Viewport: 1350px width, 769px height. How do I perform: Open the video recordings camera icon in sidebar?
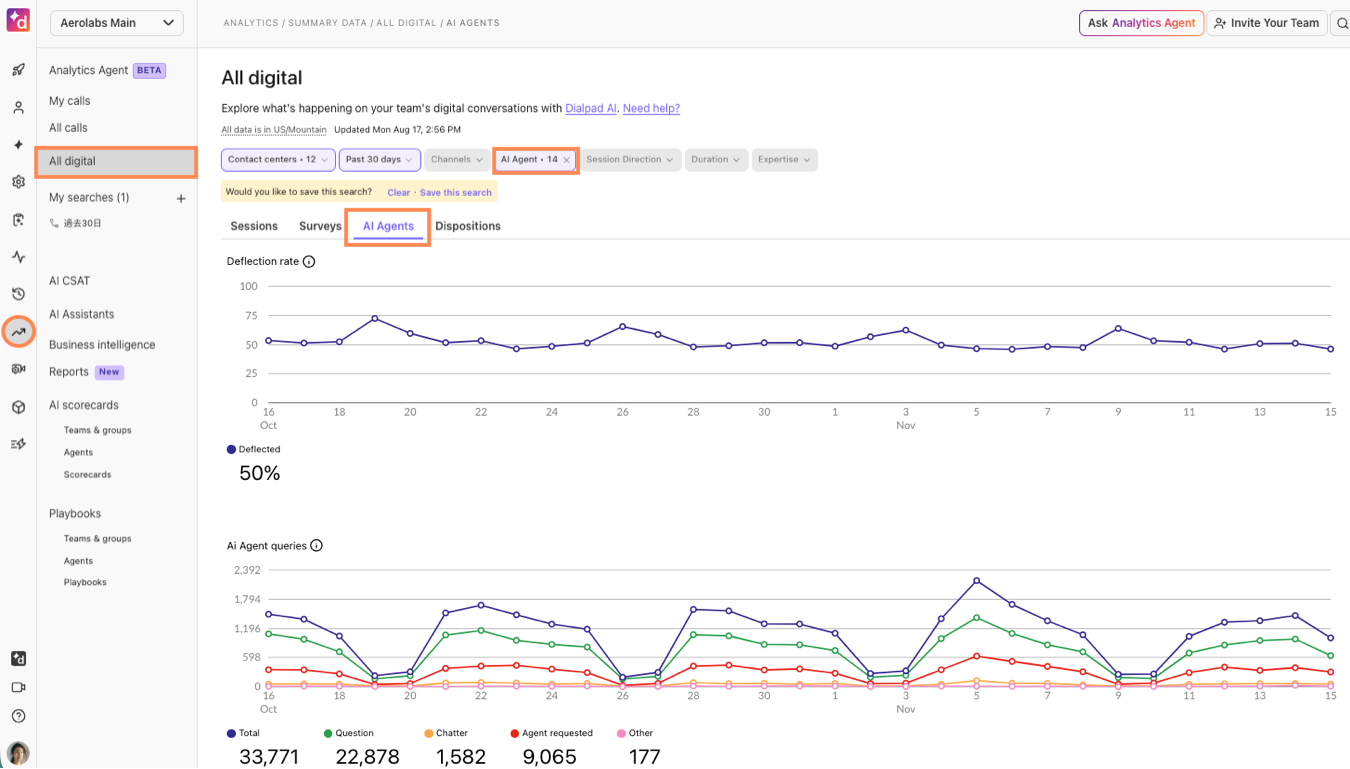click(18, 369)
